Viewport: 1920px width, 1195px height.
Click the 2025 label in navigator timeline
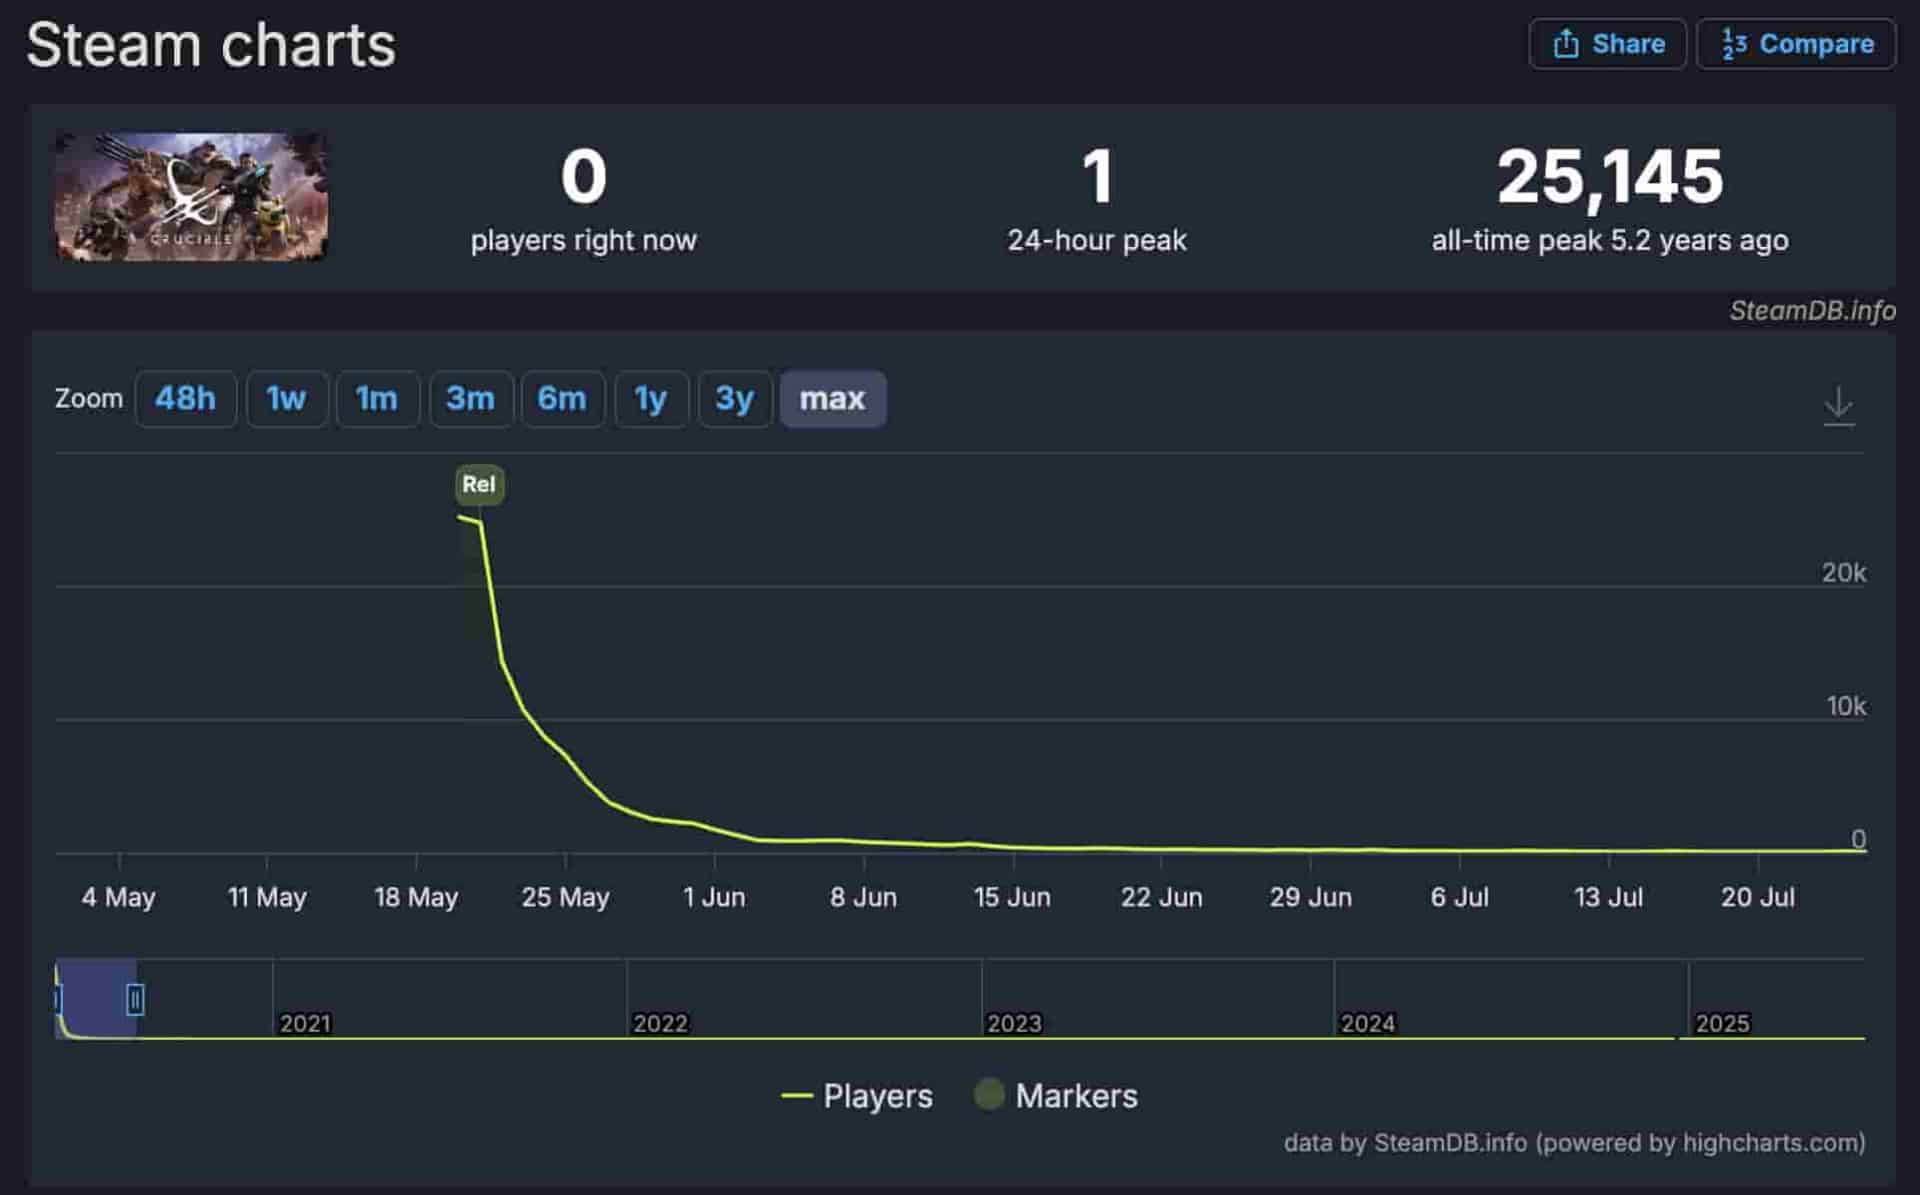coord(1722,1023)
